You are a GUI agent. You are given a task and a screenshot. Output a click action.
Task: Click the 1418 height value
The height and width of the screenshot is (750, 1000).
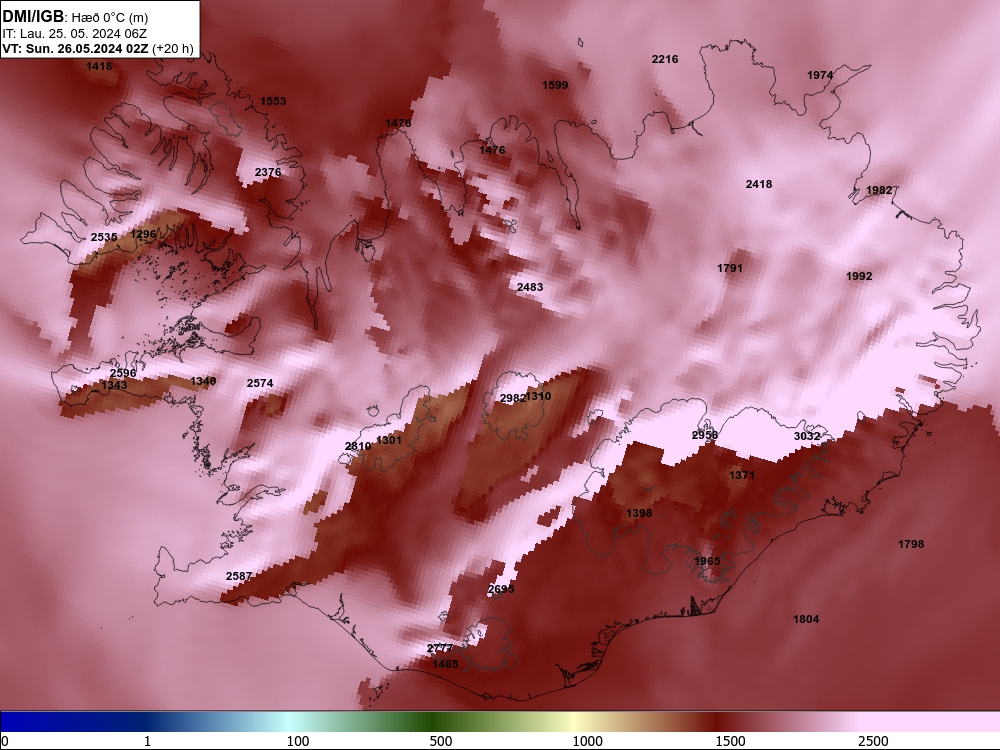tap(99, 66)
